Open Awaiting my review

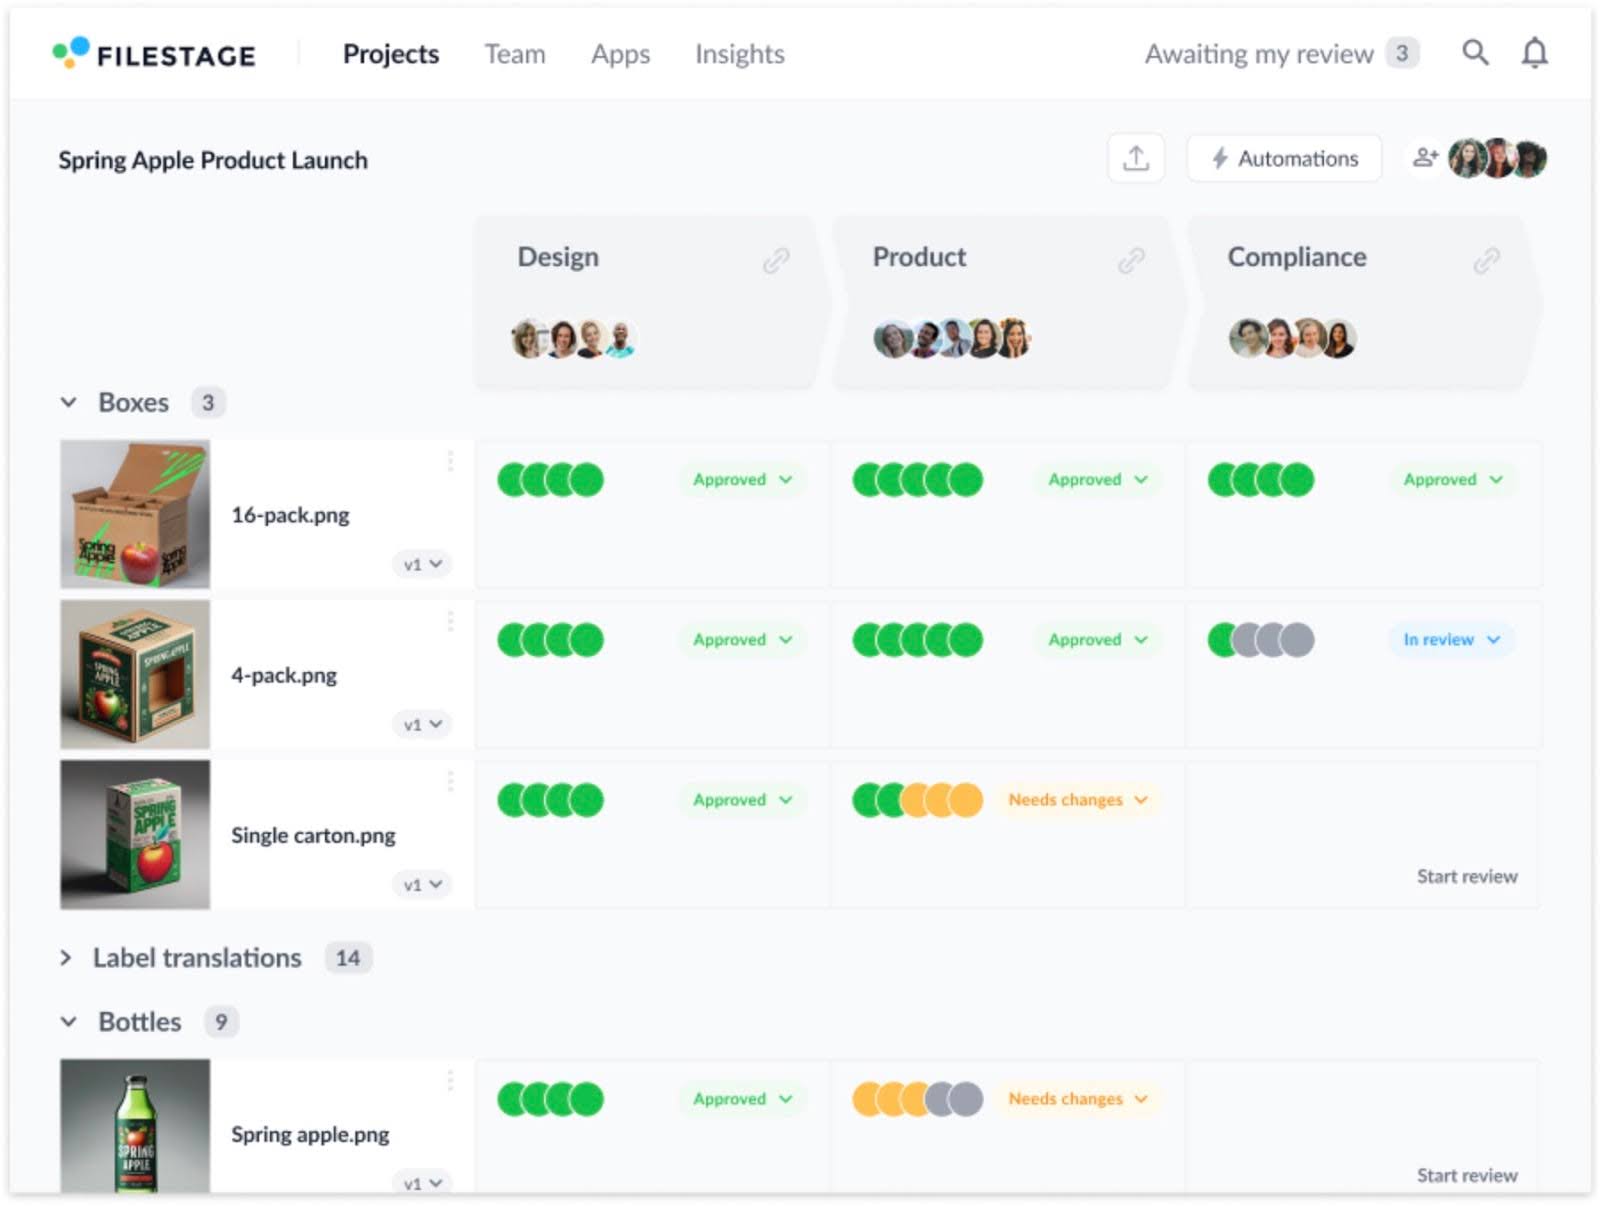(x=1259, y=54)
